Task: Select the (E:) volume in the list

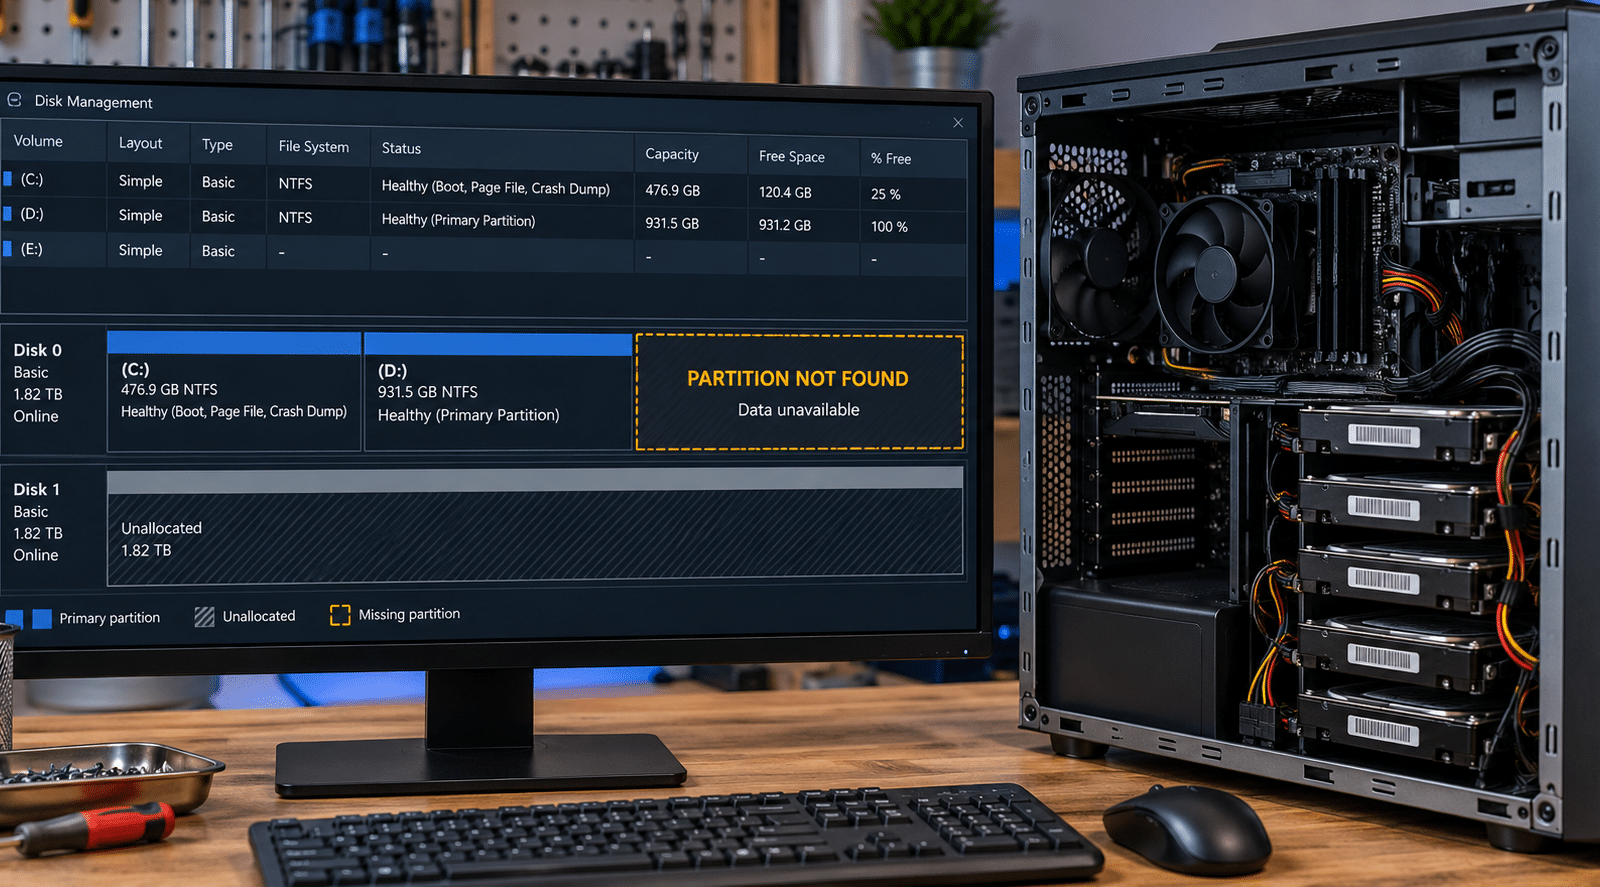Action: click(x=32, y=249)
